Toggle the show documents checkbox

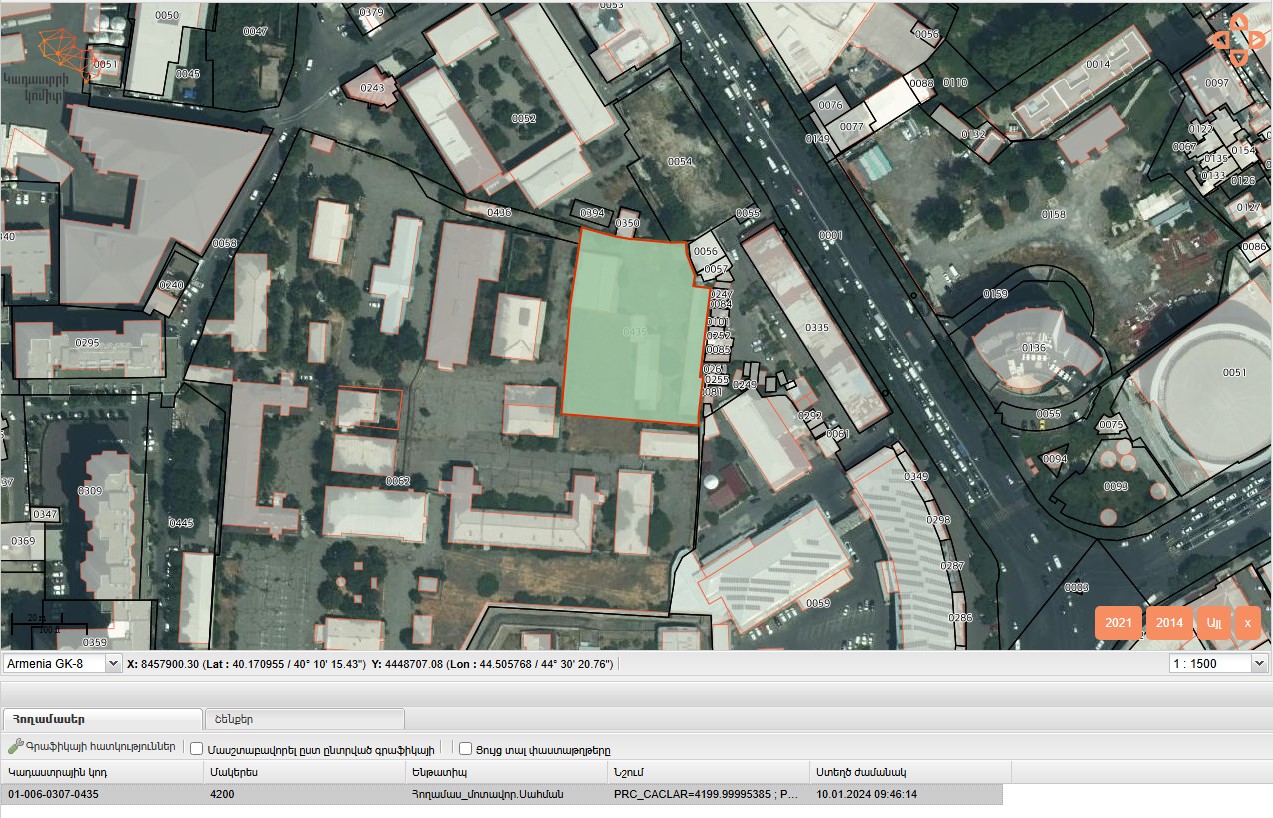tap(465, 748)
